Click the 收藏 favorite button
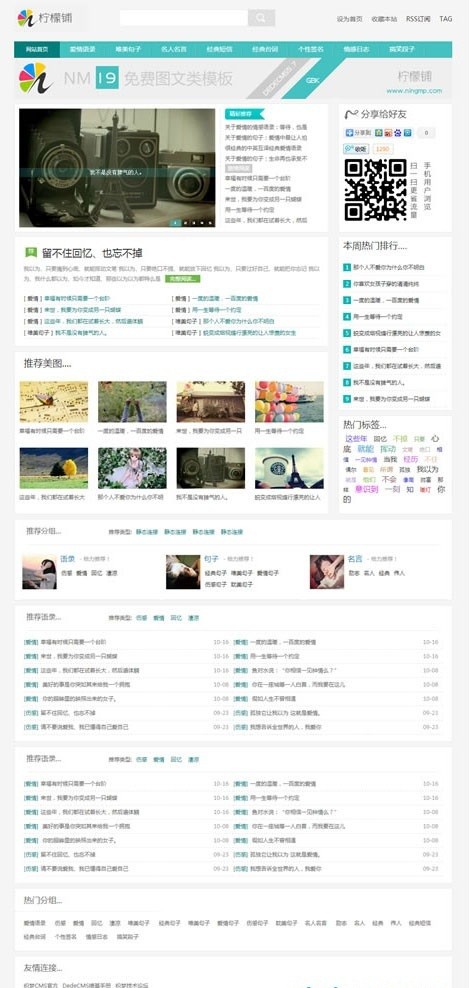This screenshot has width=471, height=988. [x=356, y=149]
